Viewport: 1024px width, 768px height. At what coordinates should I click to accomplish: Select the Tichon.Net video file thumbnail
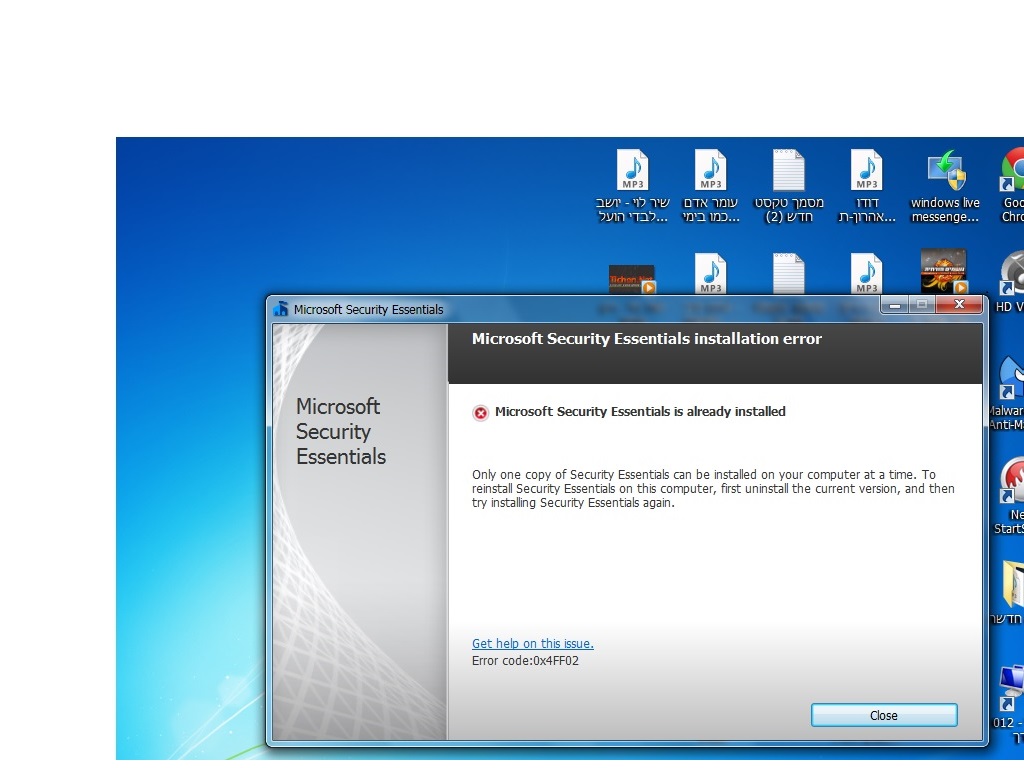click(632, 278)
